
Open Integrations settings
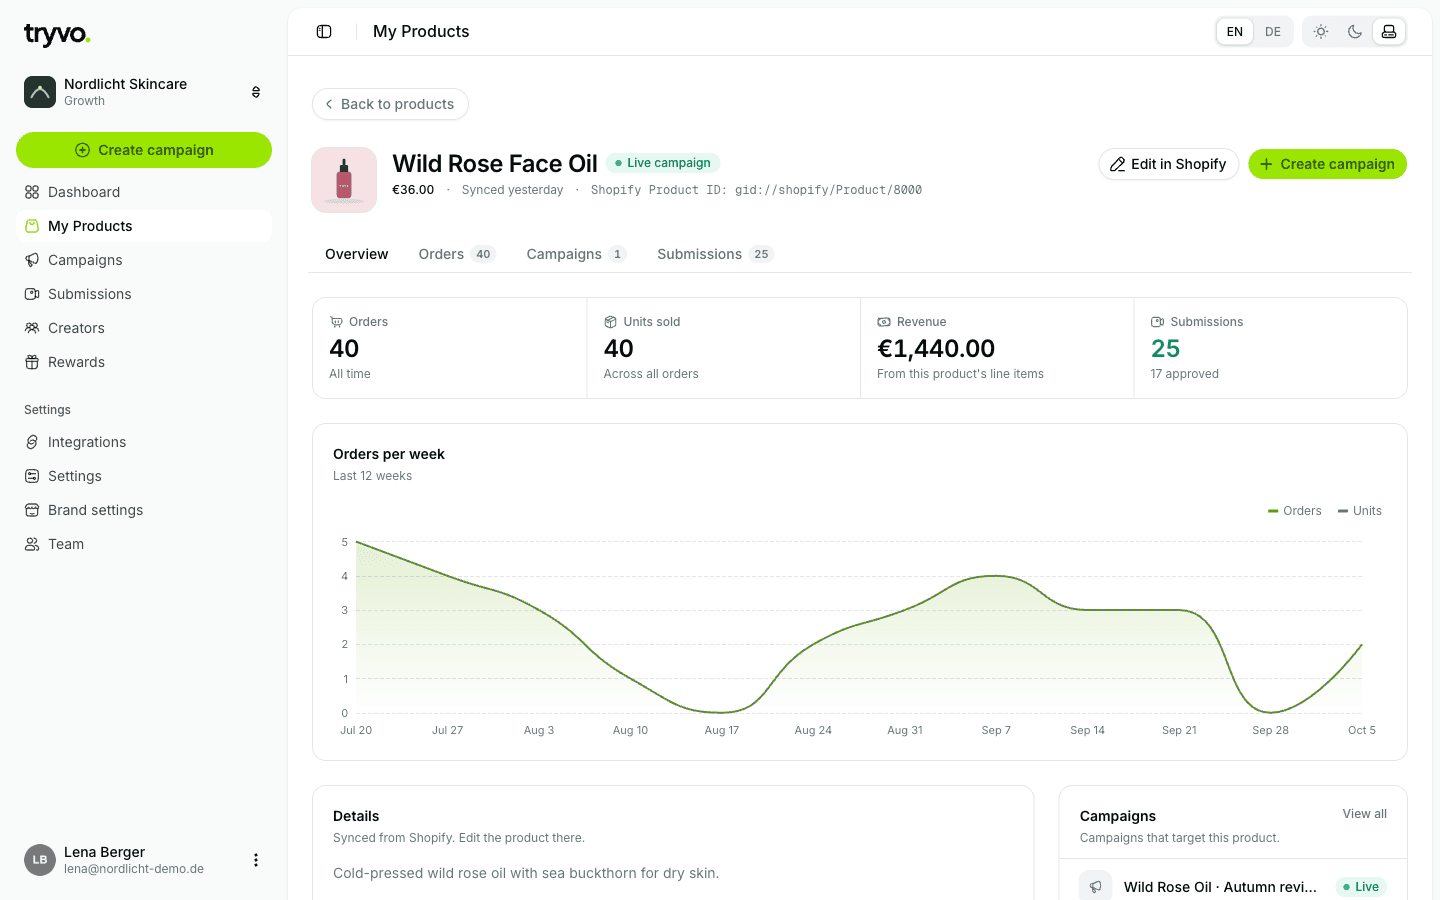click(x=144, y=442)
